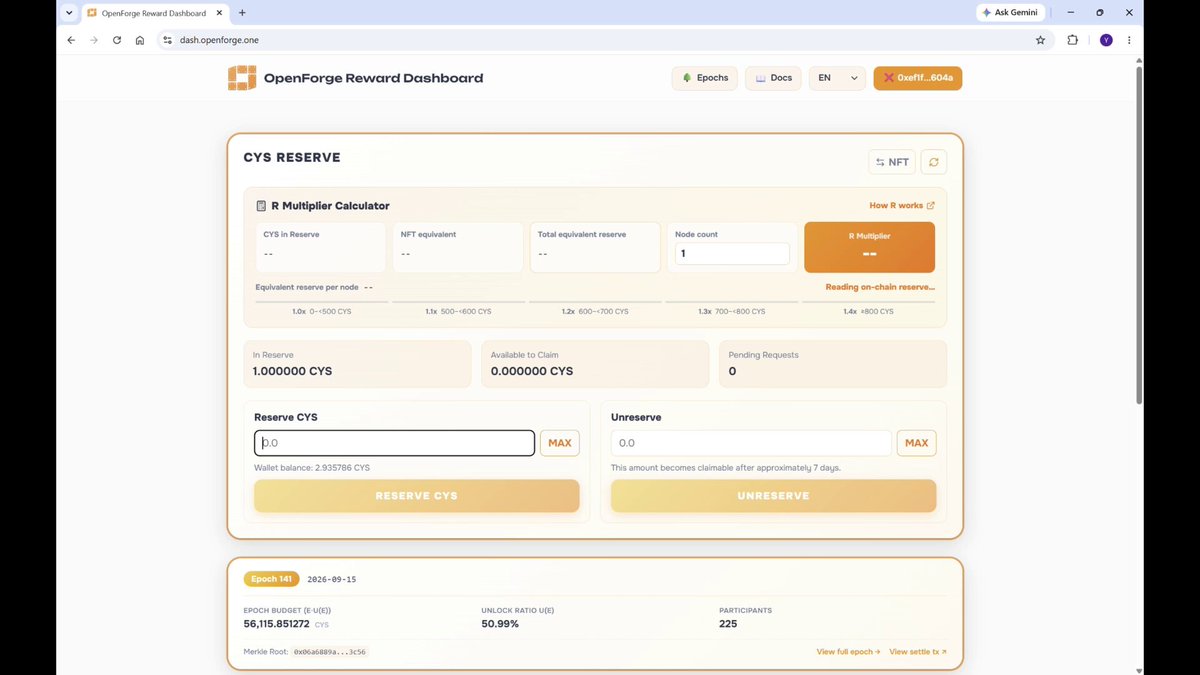Reload the dash.openforge.one page
Image resolution: width=1200 pixels, height=675 pixels.
click(x=117, y=40)
